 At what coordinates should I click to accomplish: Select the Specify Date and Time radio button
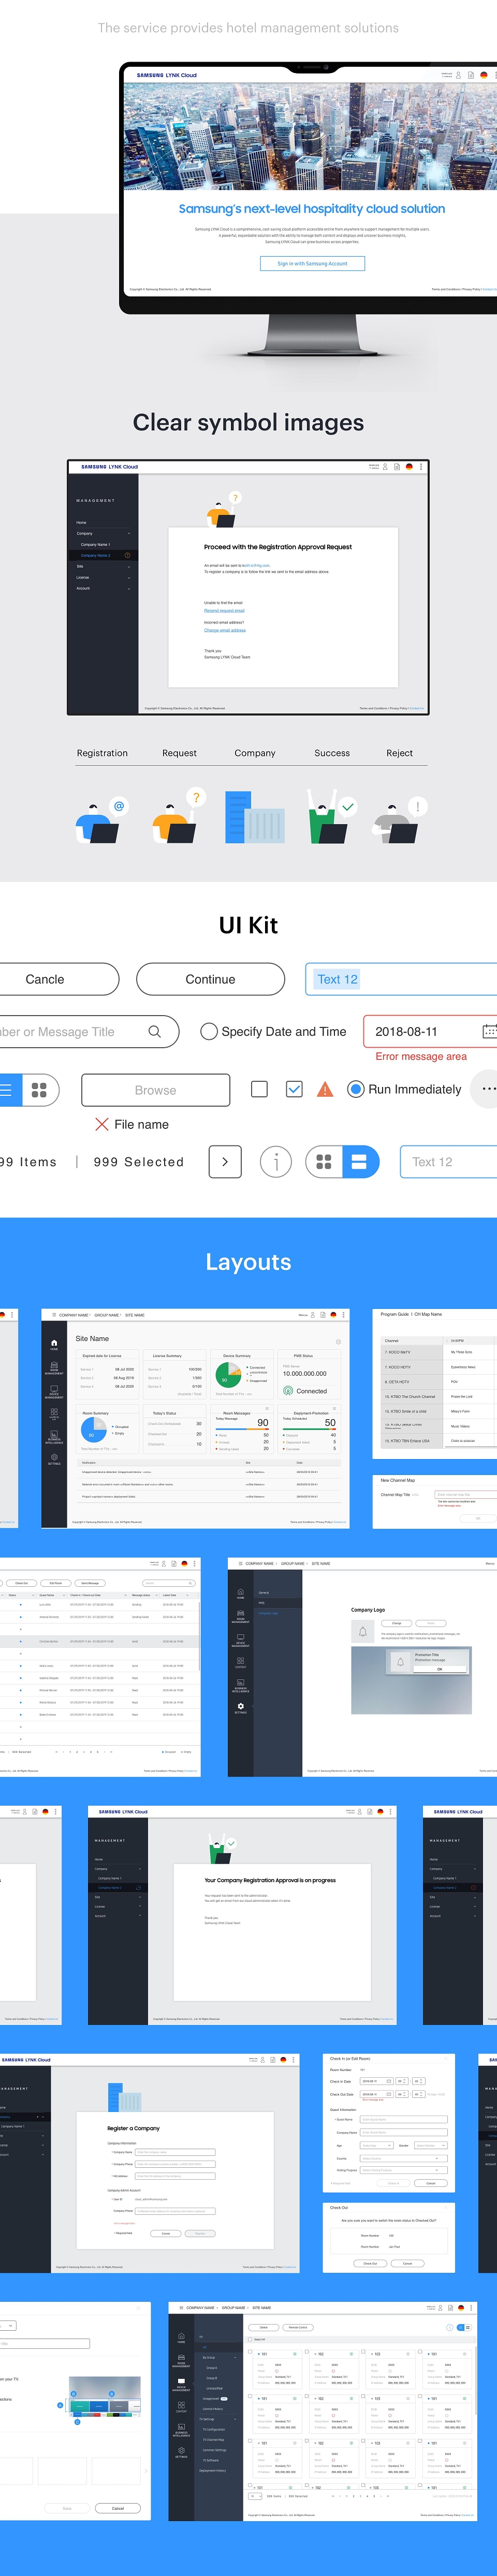click(209, 1031)
